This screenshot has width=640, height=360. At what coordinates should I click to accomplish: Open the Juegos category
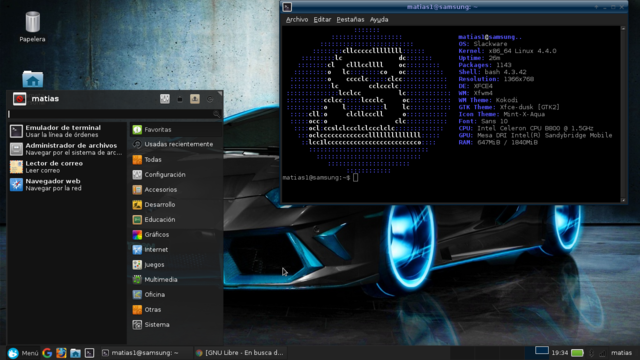[176, 264]
